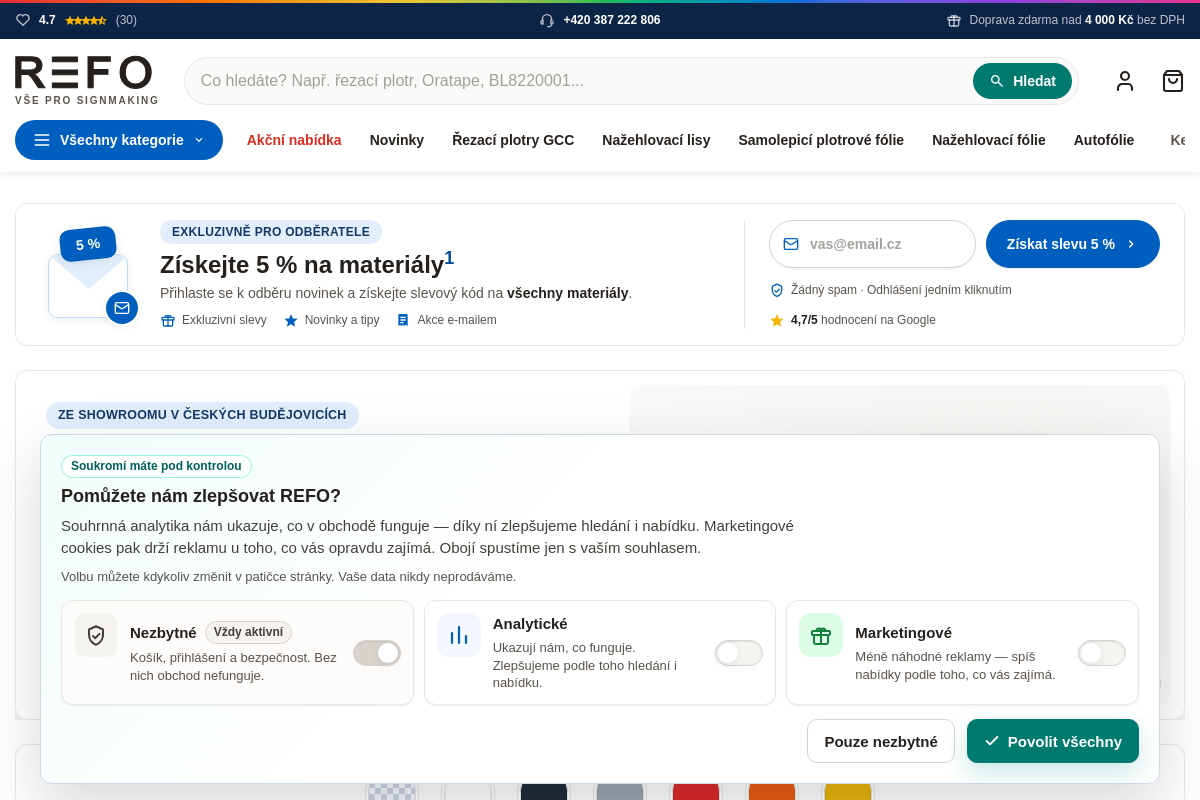
Task: Click the Pomůžete nám zlepšovat REFO? heading
Action: (x=201, y=496)
